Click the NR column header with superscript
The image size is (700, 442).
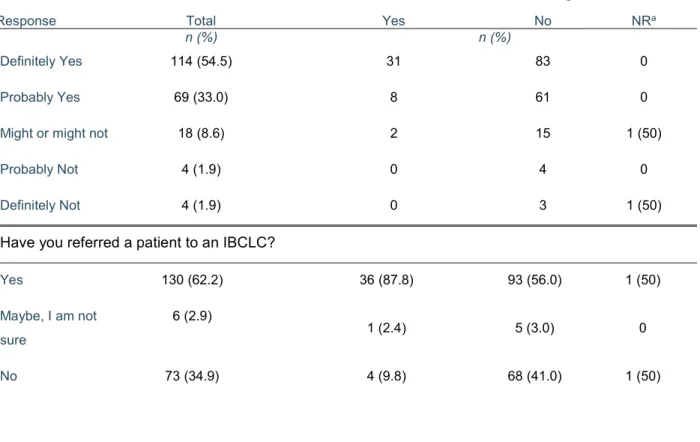(x=643, y=21)
